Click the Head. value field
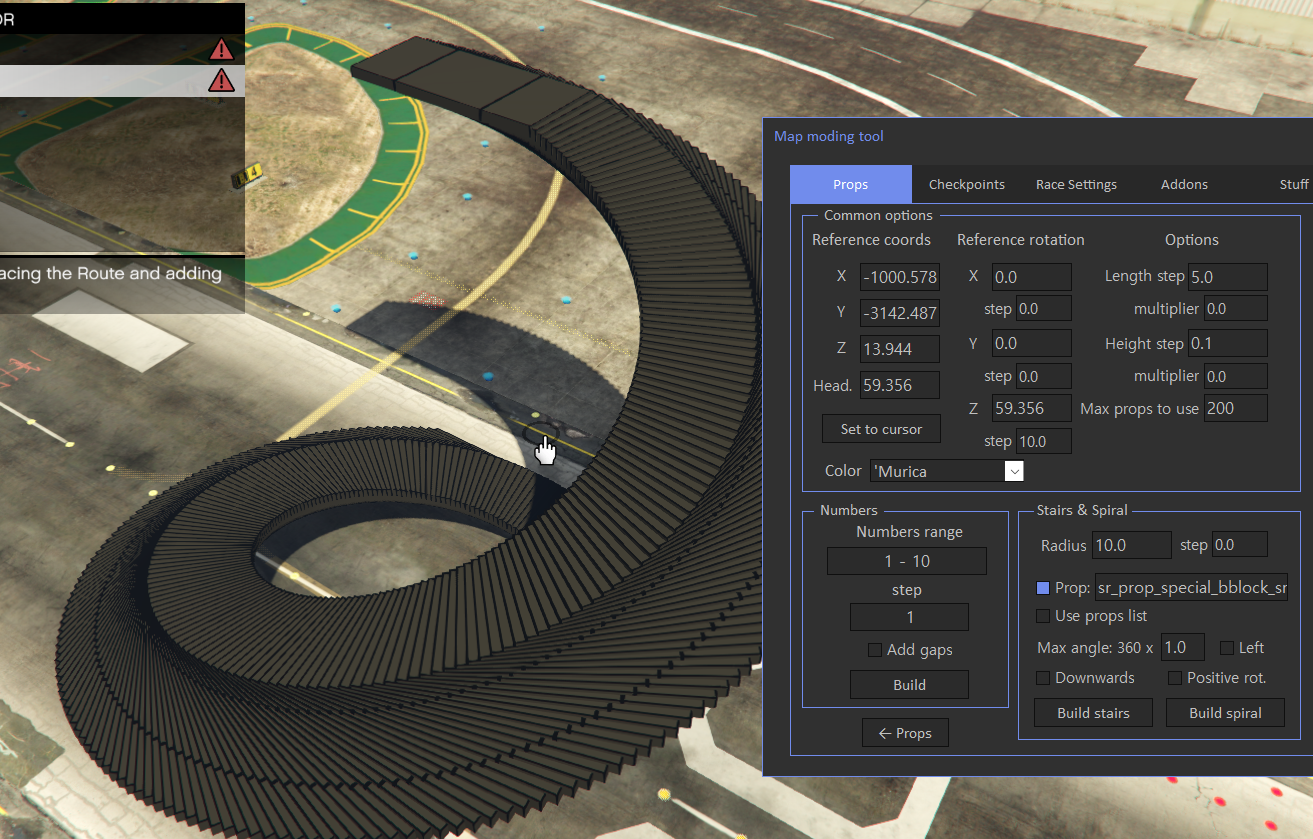The width and height of the screenshot is (1313, 839). tap(900, 385)
